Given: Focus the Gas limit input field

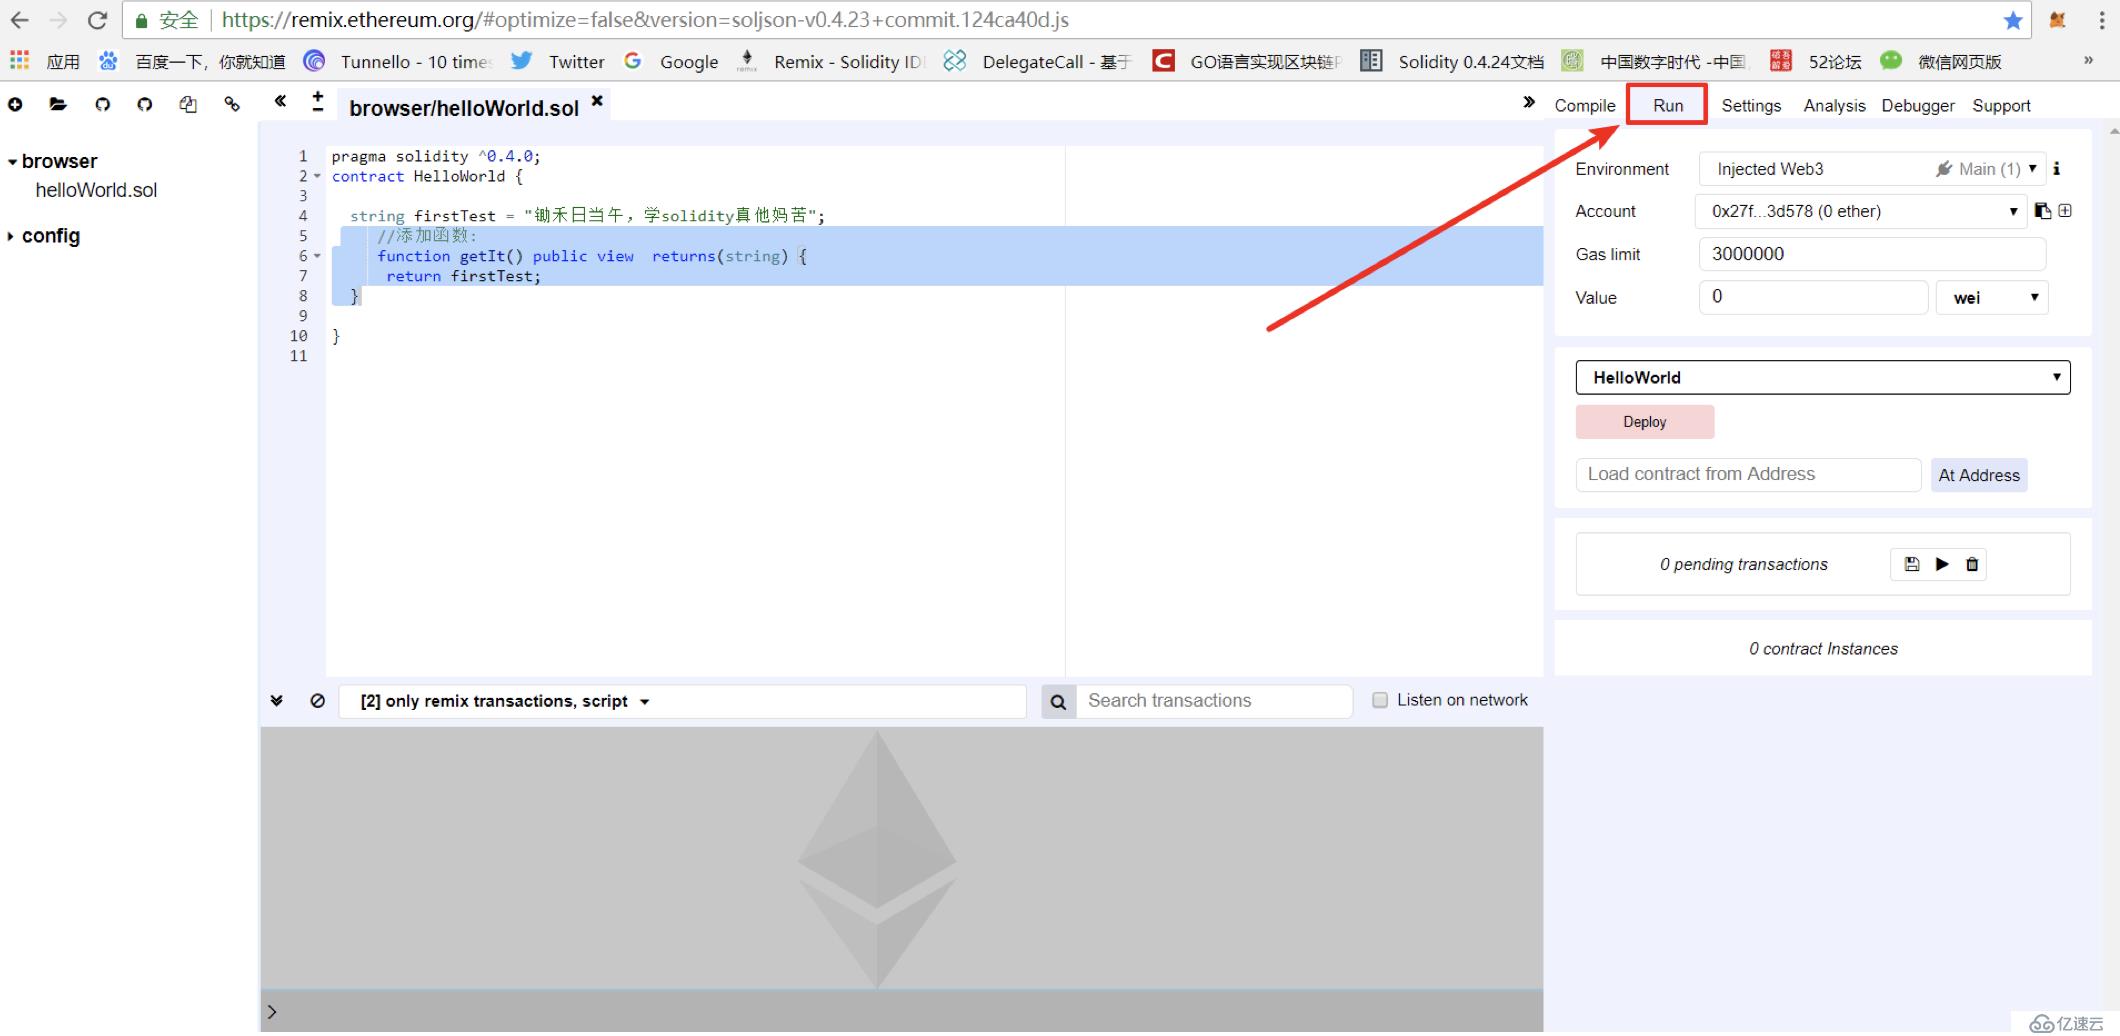Looking at the screenshot, I should [1872, 254].
